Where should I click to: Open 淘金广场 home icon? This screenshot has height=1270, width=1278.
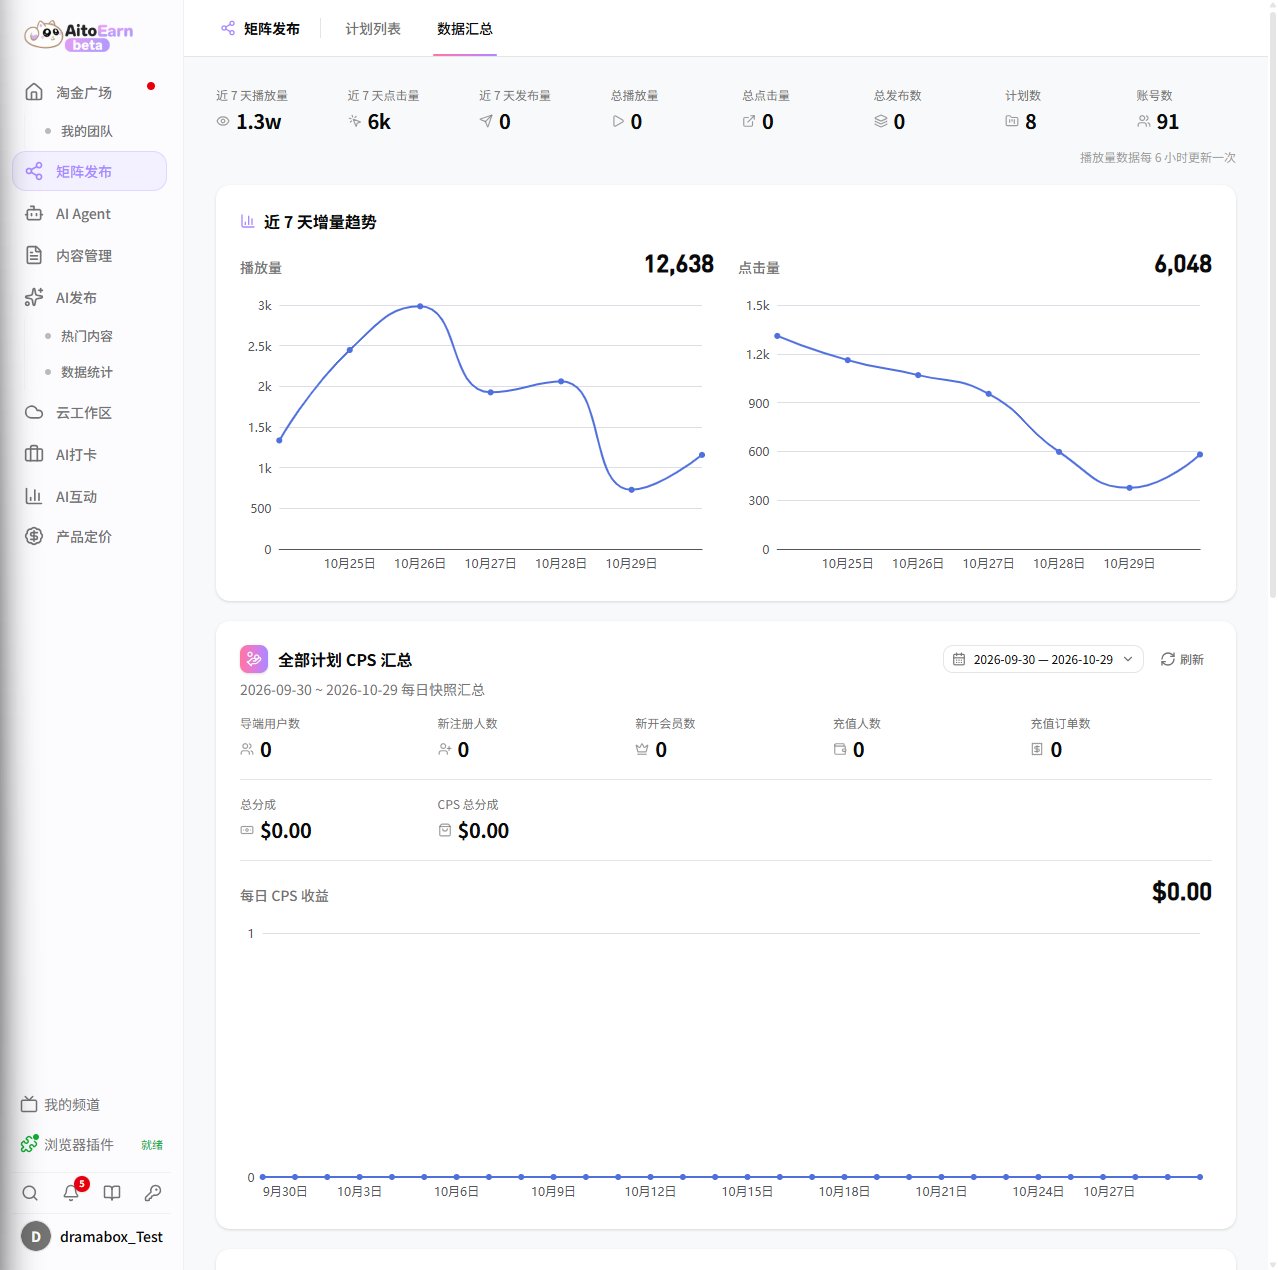pos(34,92)
